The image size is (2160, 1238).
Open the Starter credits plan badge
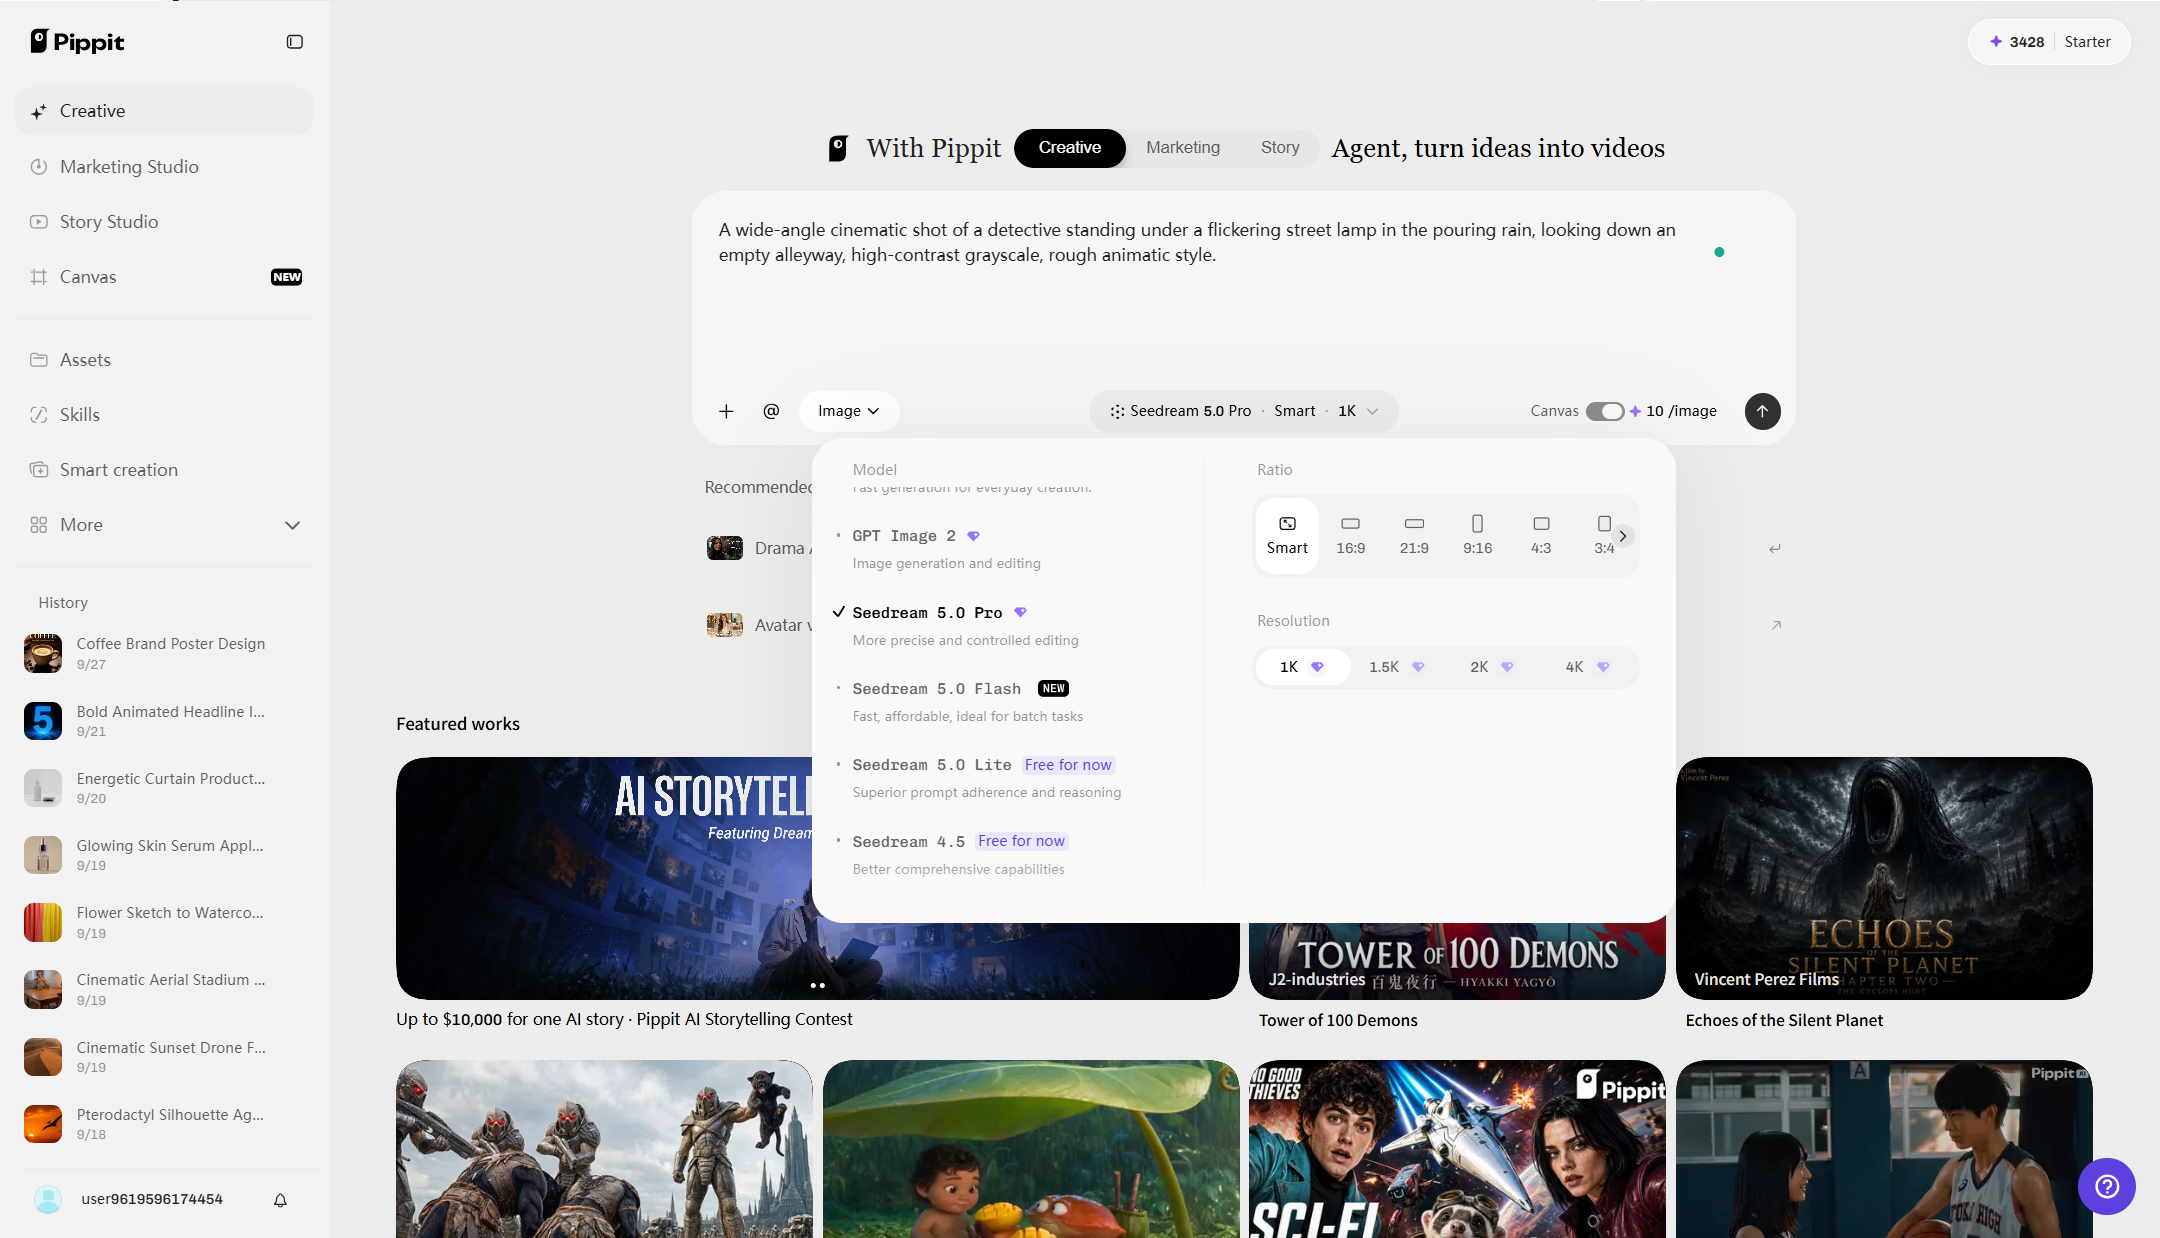2049,42
